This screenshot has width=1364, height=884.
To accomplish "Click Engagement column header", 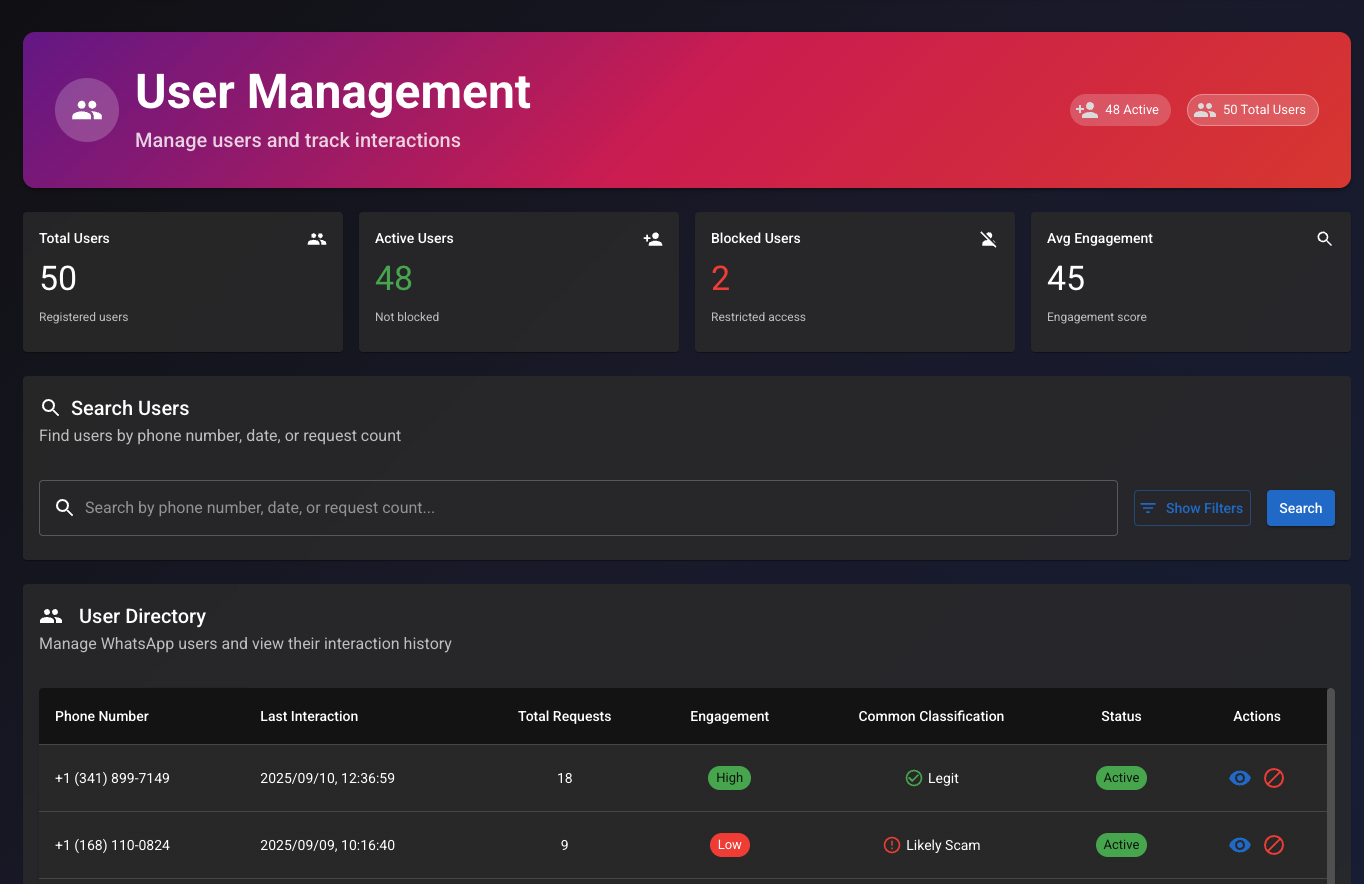I will pyautogui.click(x=730, y=716).
